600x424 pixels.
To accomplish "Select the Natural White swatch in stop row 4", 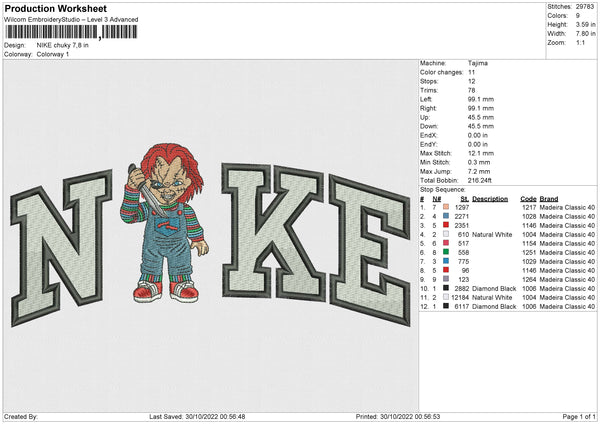I will pyautogui.click(x=445, y=234).
